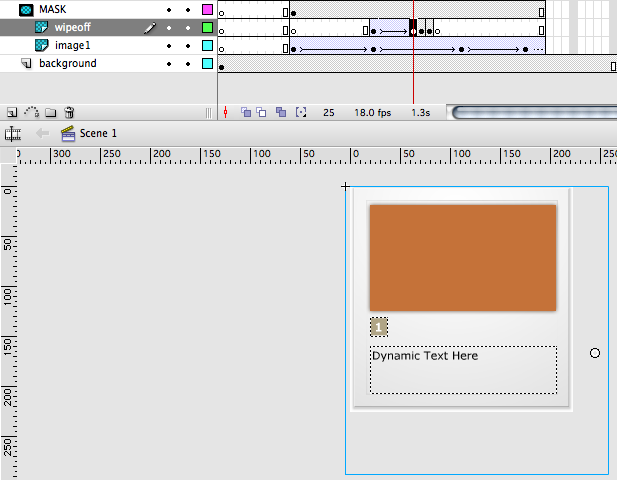
Task: Toggle lock dot for image1 layer
Action: tap(188, 46)
